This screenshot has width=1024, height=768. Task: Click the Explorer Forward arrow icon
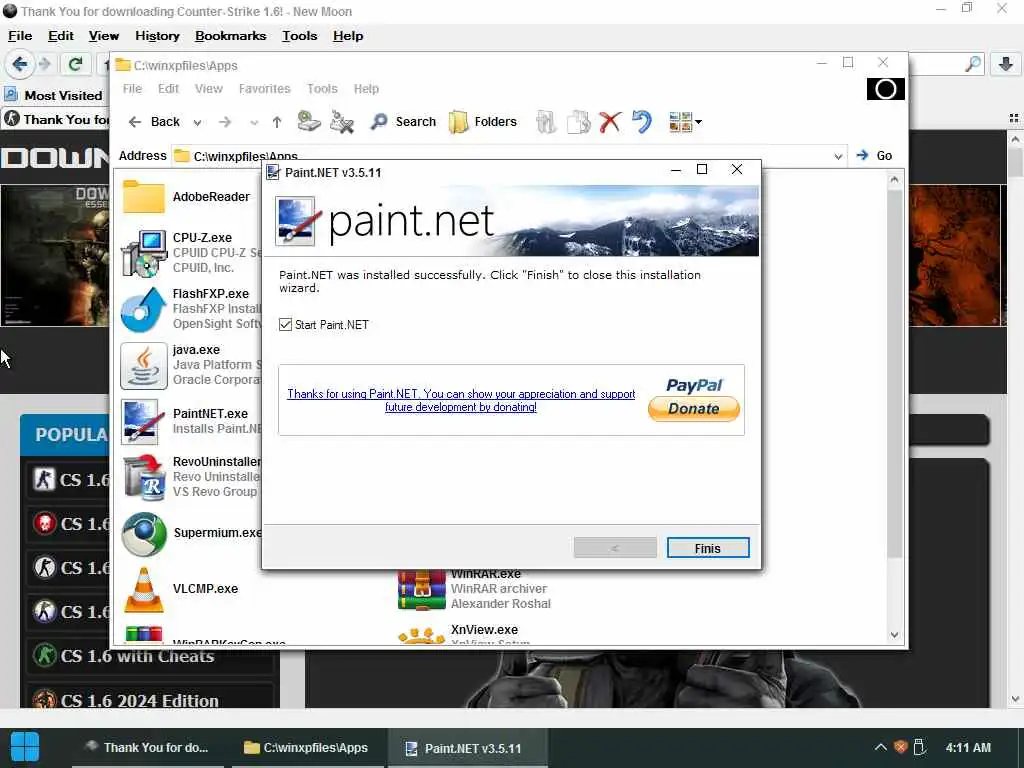click(225, 121)
